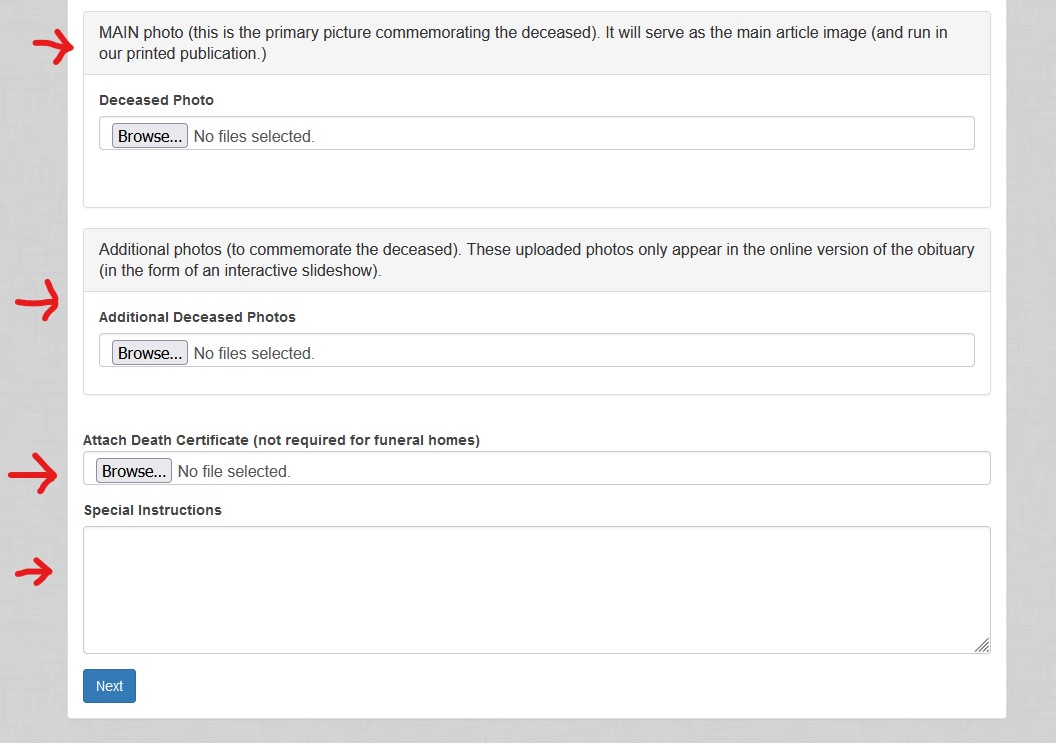1056x743 pixels.
Task: Click empty space below Deceased Photo file field
Action: click(536, 180)
